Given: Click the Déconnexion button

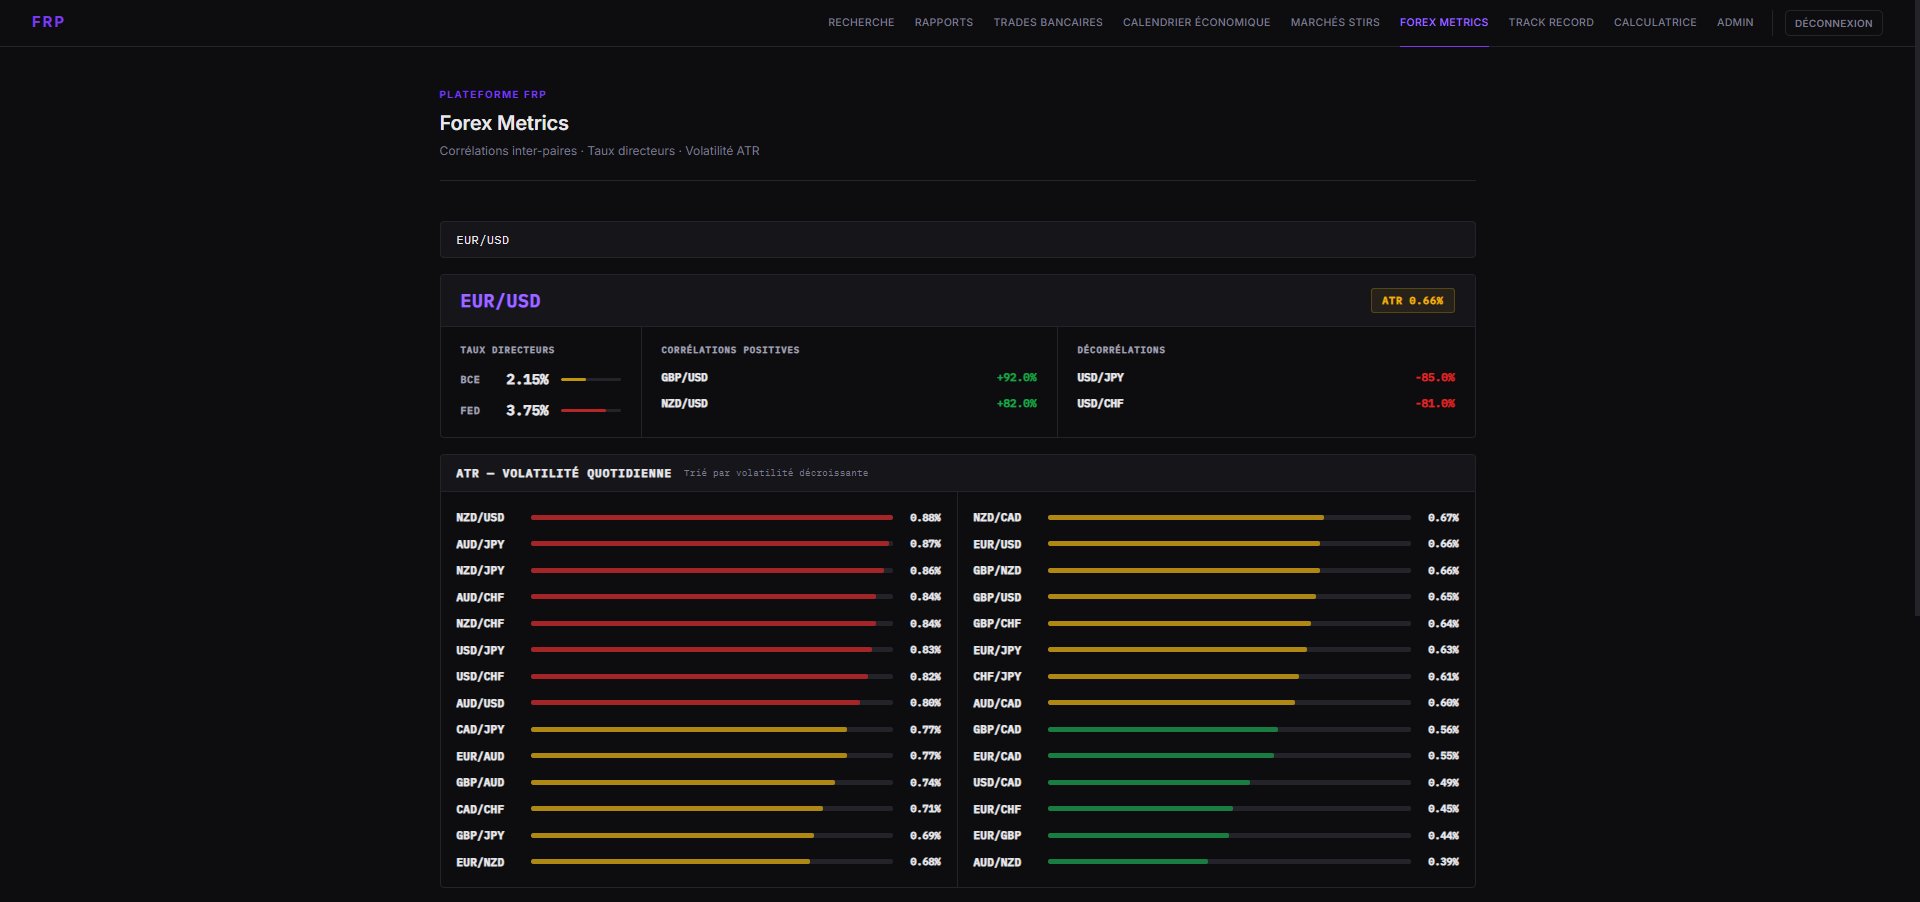Looking at the screenshot, I should click(1832, 23).
